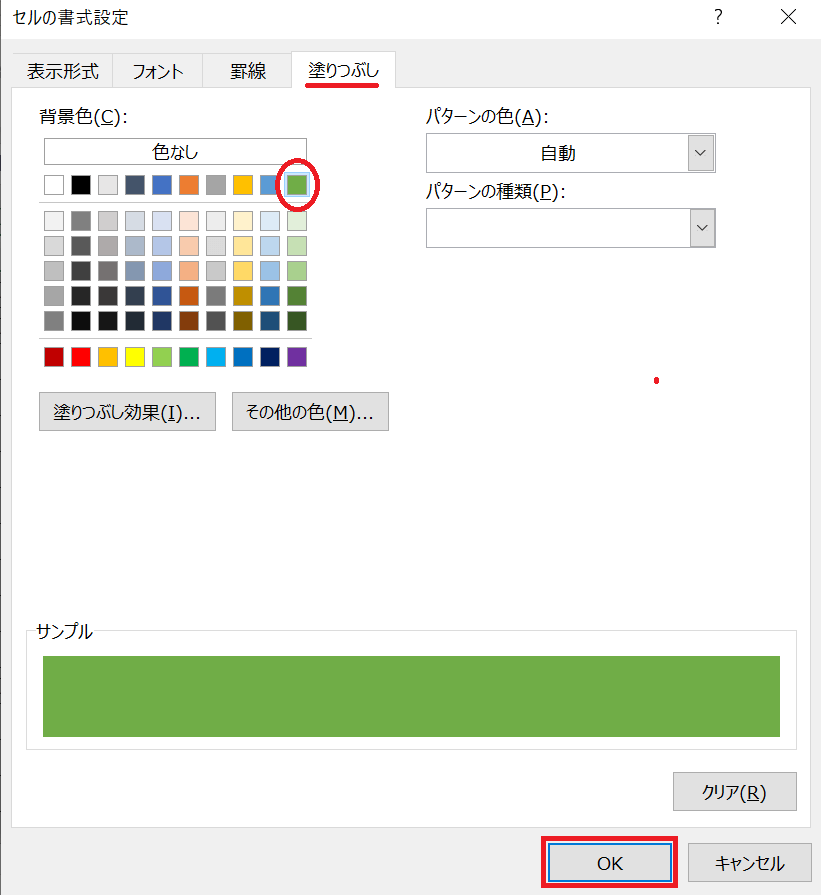
Task: Open その他の色 more colors dialog
Action: click(x=310, y=412)
